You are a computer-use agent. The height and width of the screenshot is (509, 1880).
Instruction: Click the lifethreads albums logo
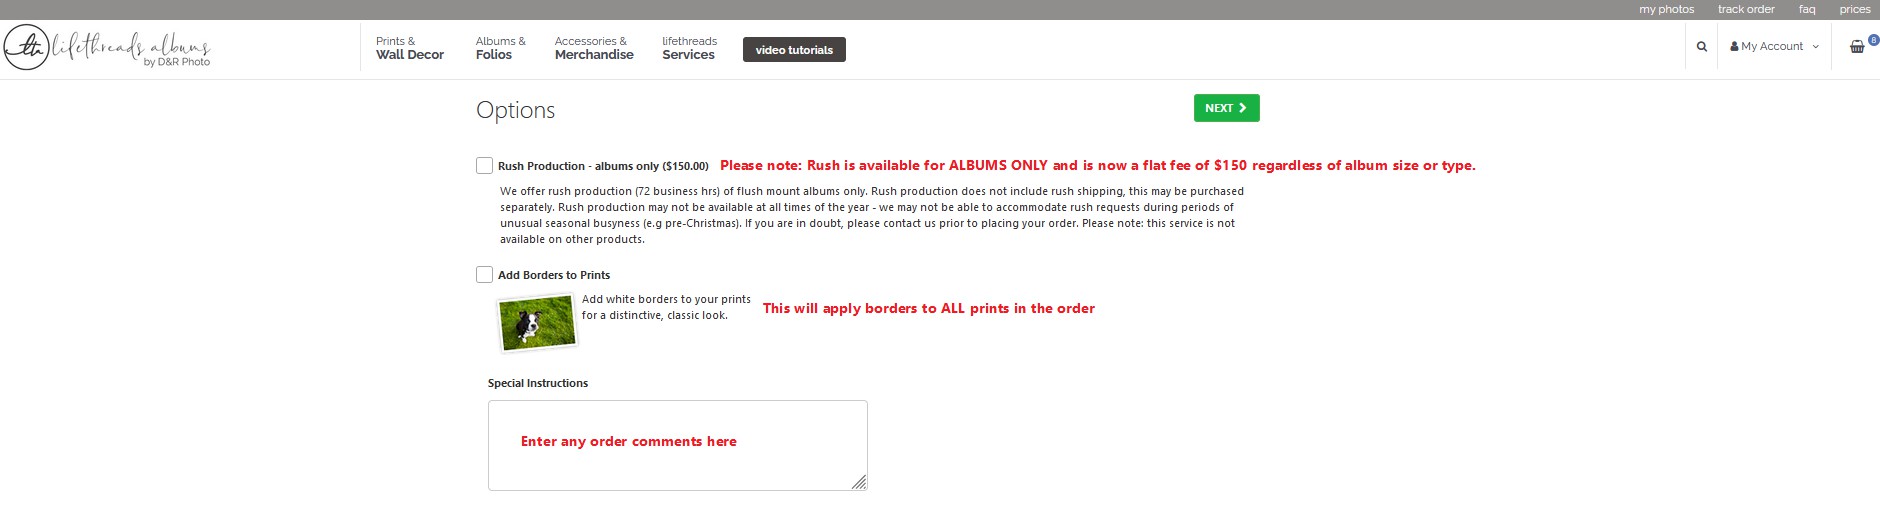coord(107,48)
